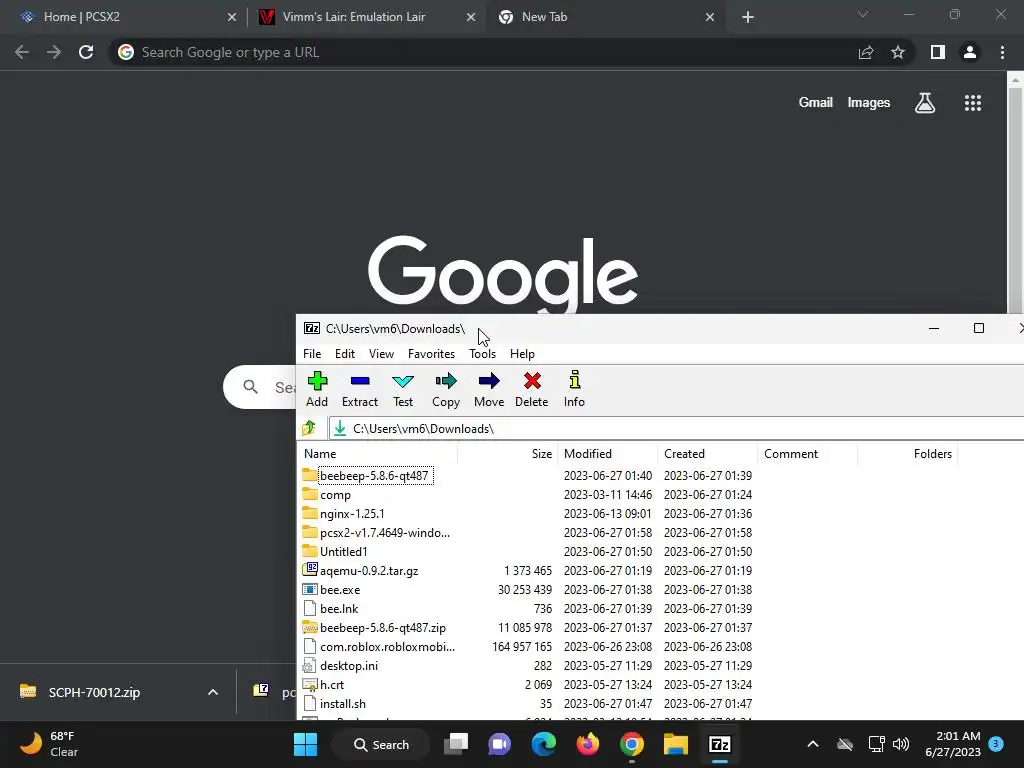The image size is (1024, 768).
Task: Open Info from 7-Zip toolbar
Action: point(574,389)
